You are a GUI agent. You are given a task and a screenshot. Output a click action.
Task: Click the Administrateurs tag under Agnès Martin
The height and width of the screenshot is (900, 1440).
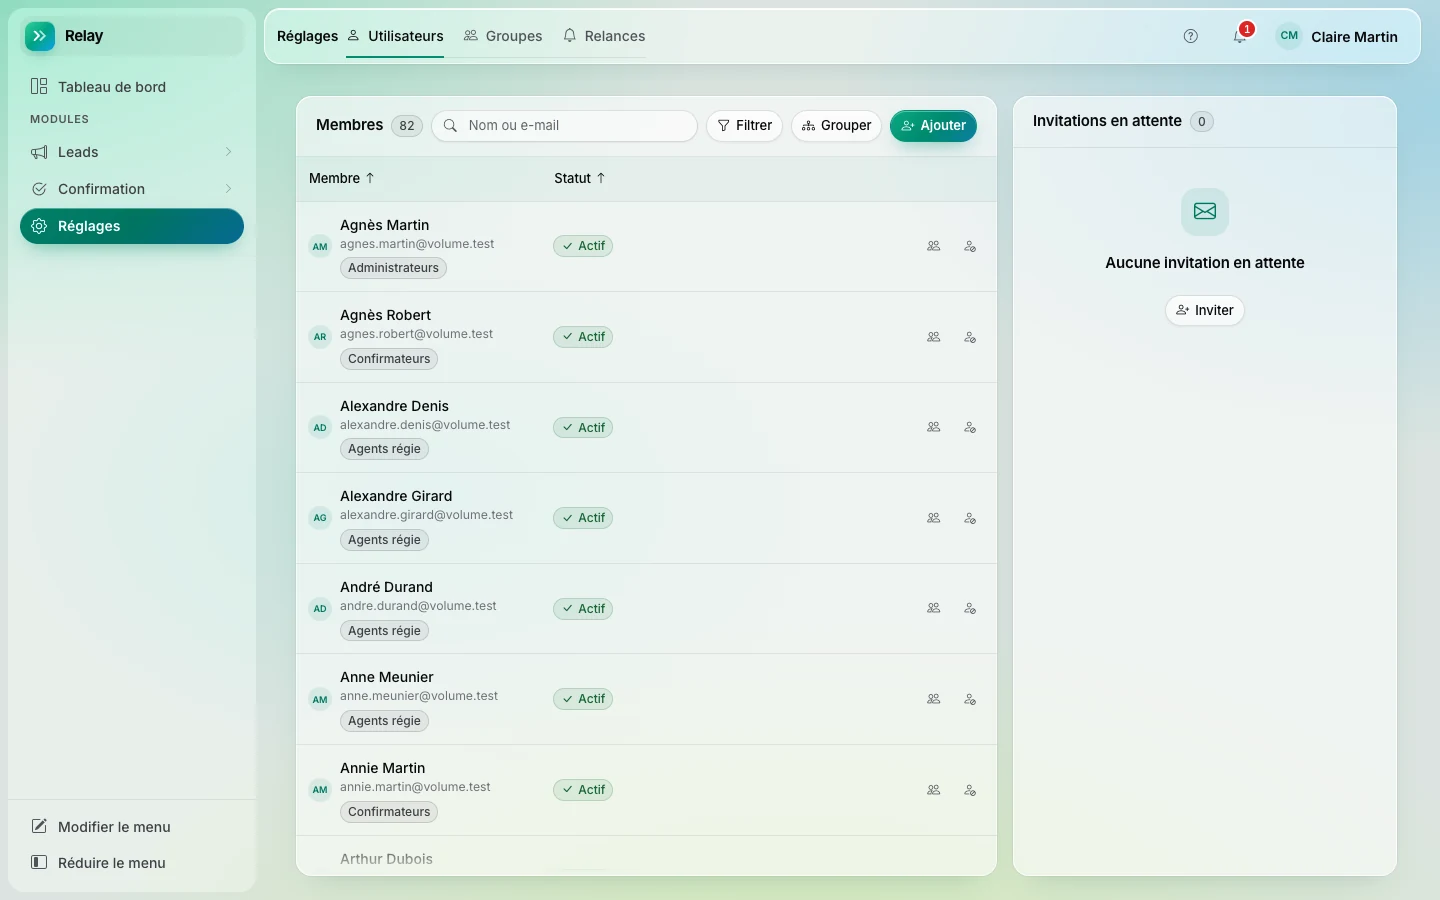pos(394,268)
